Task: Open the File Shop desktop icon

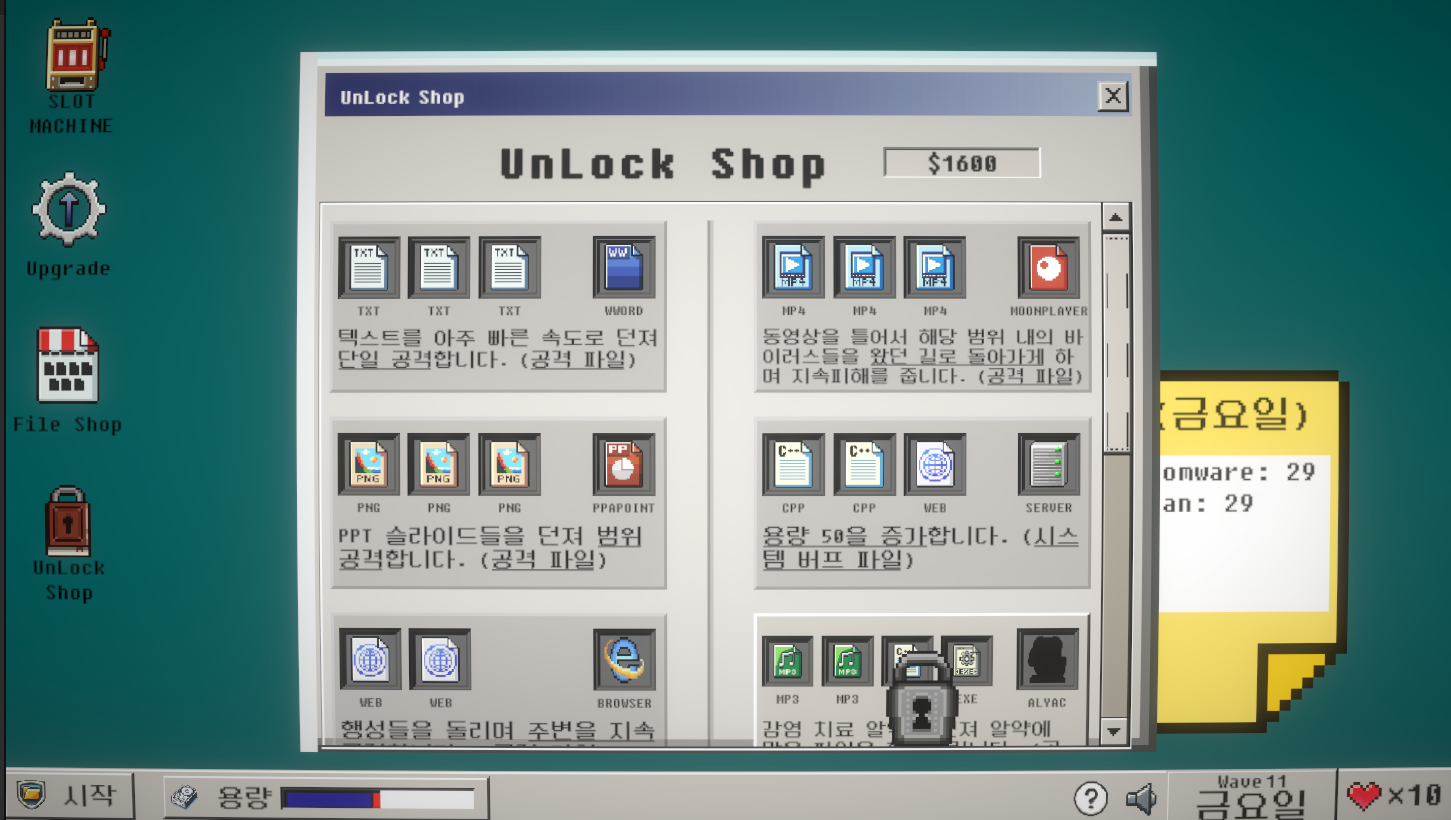Action: point(68,365)
